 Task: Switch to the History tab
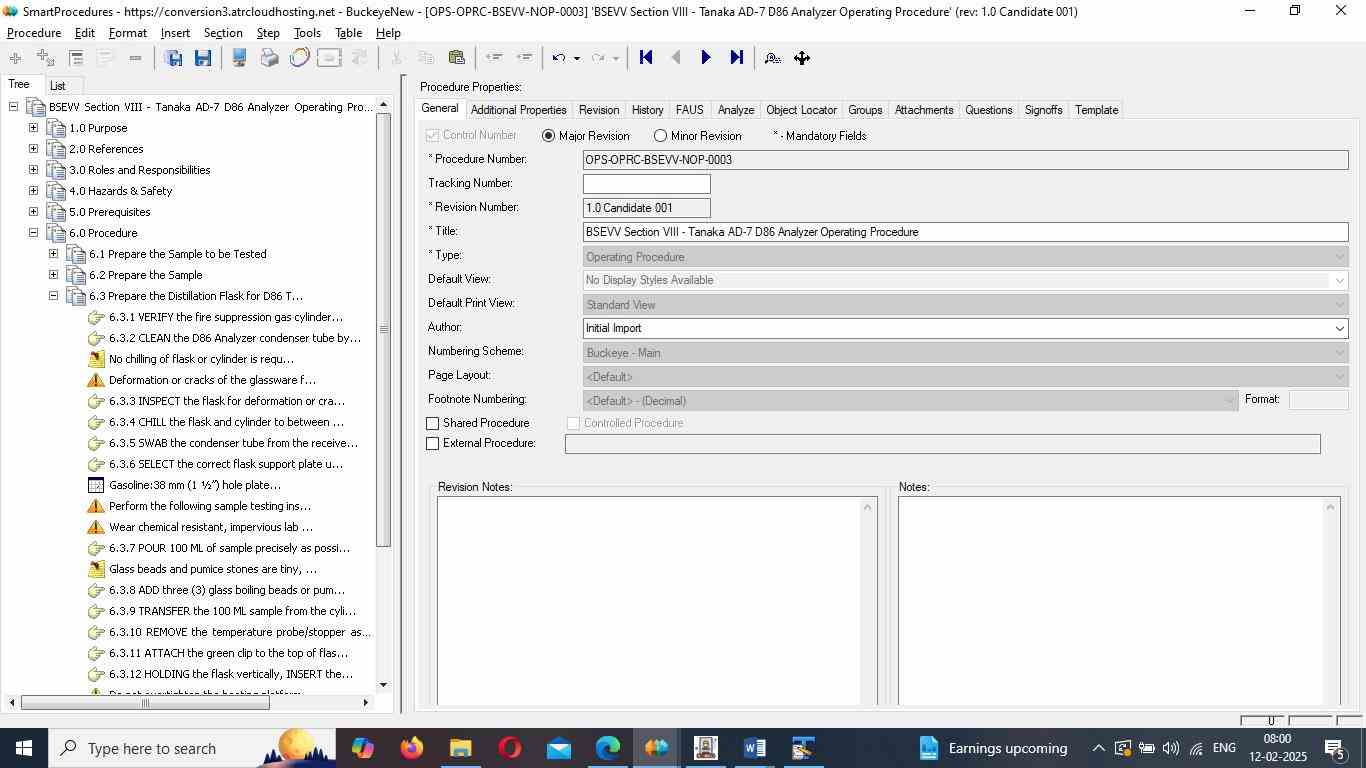(647, 110)
